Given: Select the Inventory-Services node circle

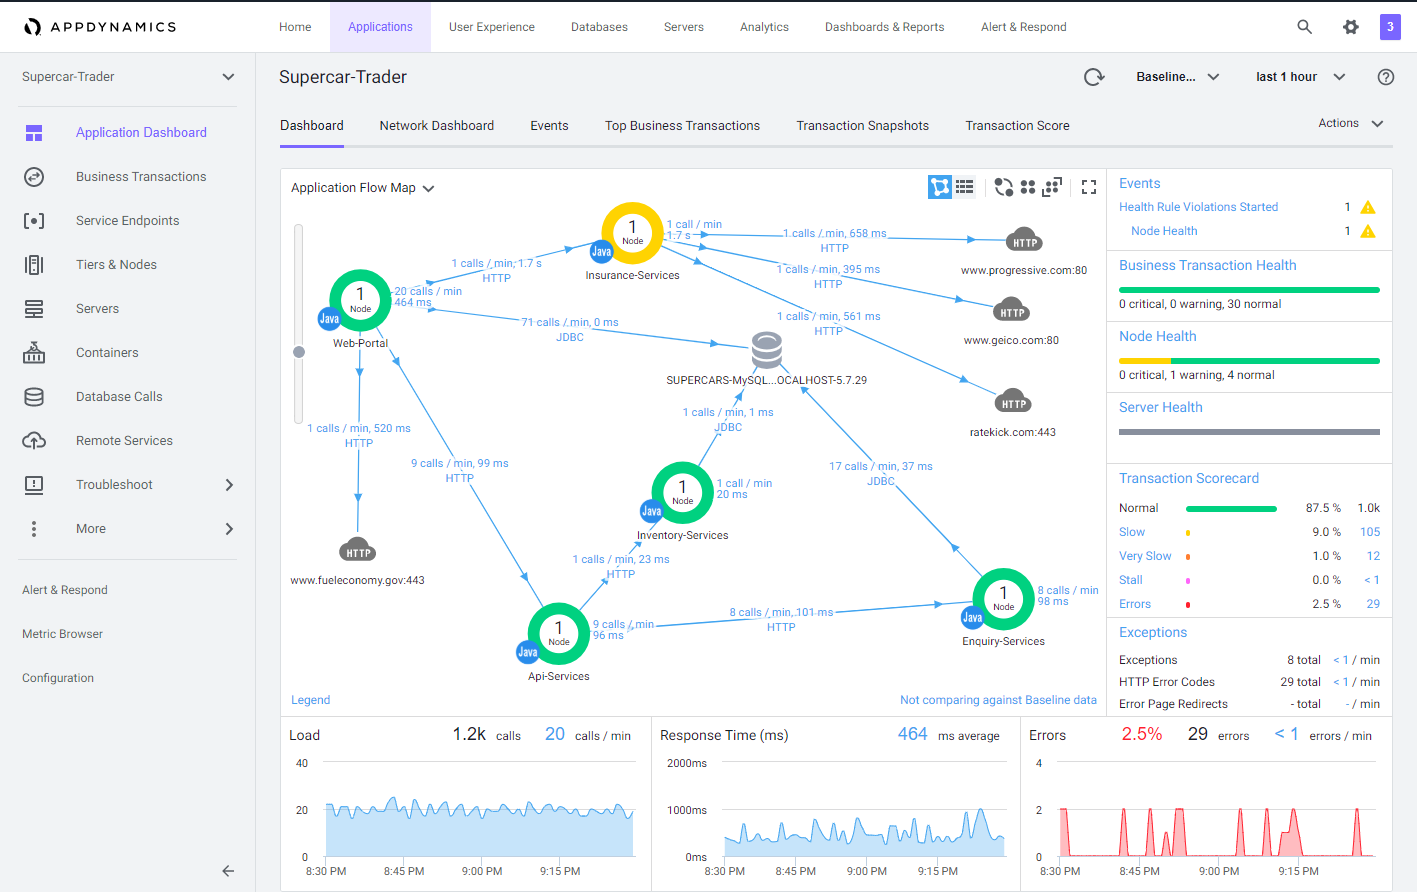Looking at the screenshot, I should 682,492.
